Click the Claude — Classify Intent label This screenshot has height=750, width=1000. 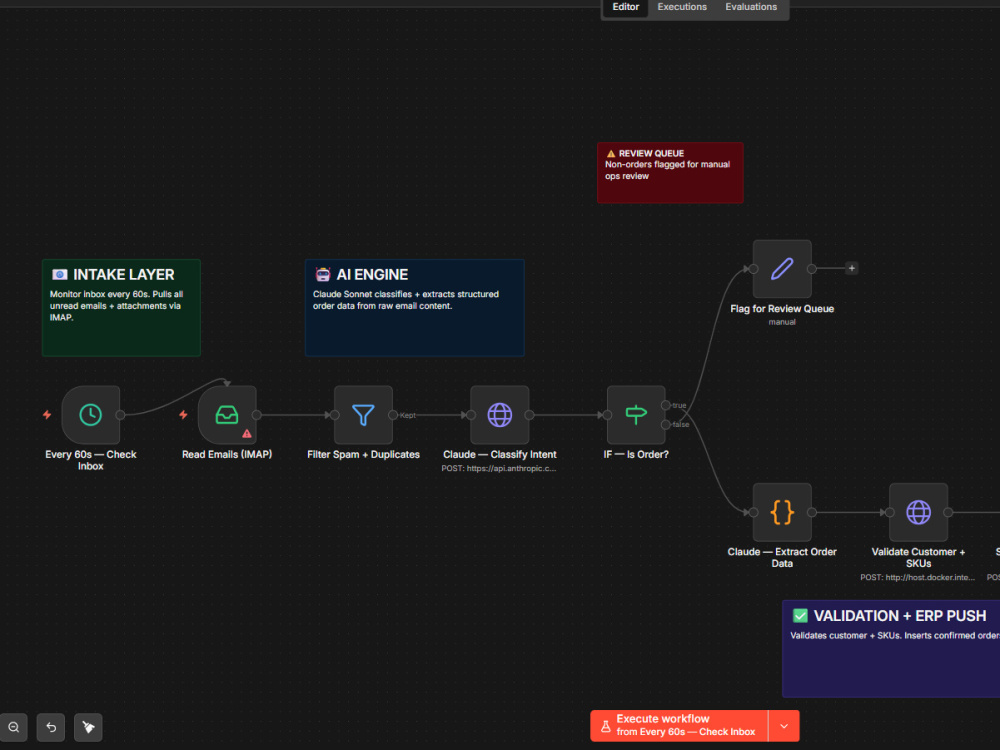(500, 455)
